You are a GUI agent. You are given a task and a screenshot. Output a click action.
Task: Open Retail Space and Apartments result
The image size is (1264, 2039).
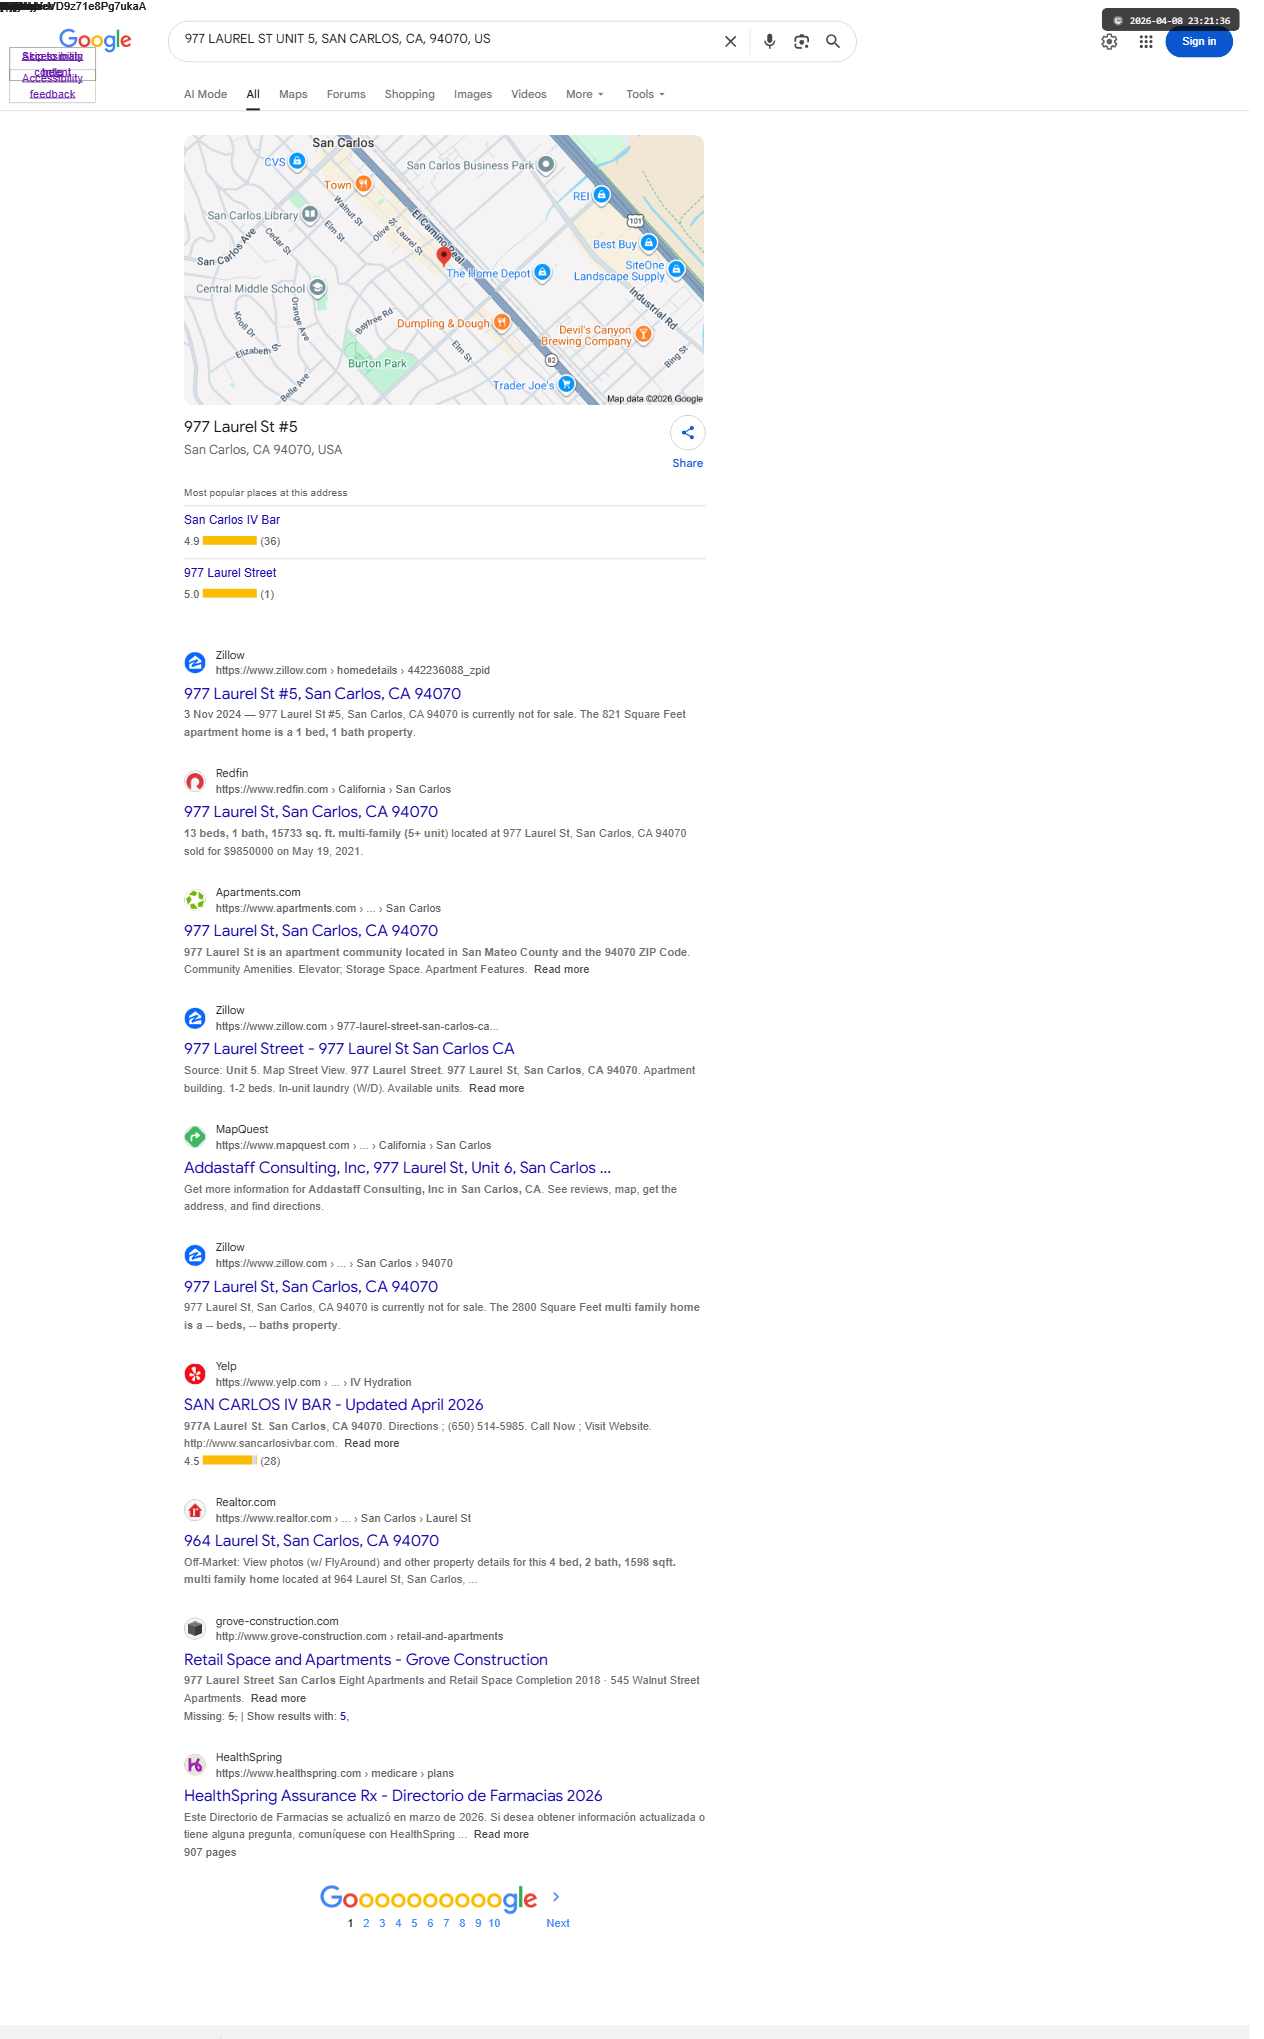click(x=365, y=1659)
